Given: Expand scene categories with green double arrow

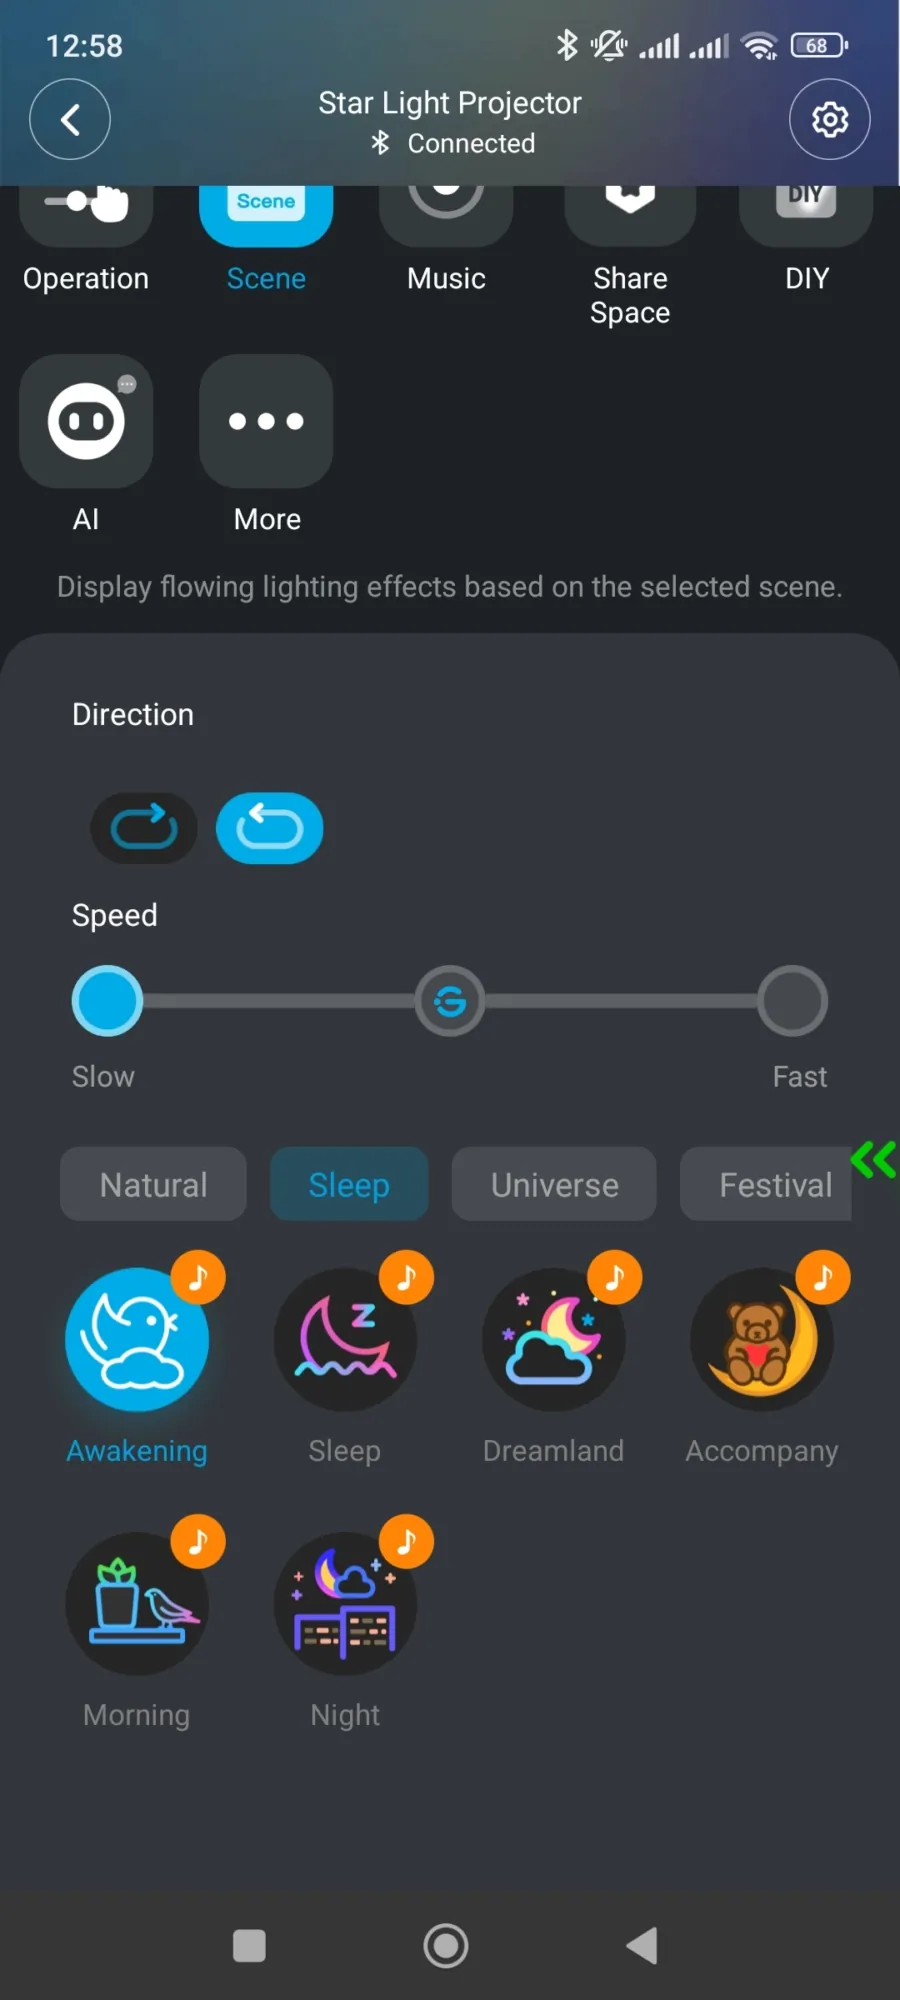Looking at the screenshot, I should 873,1160.
